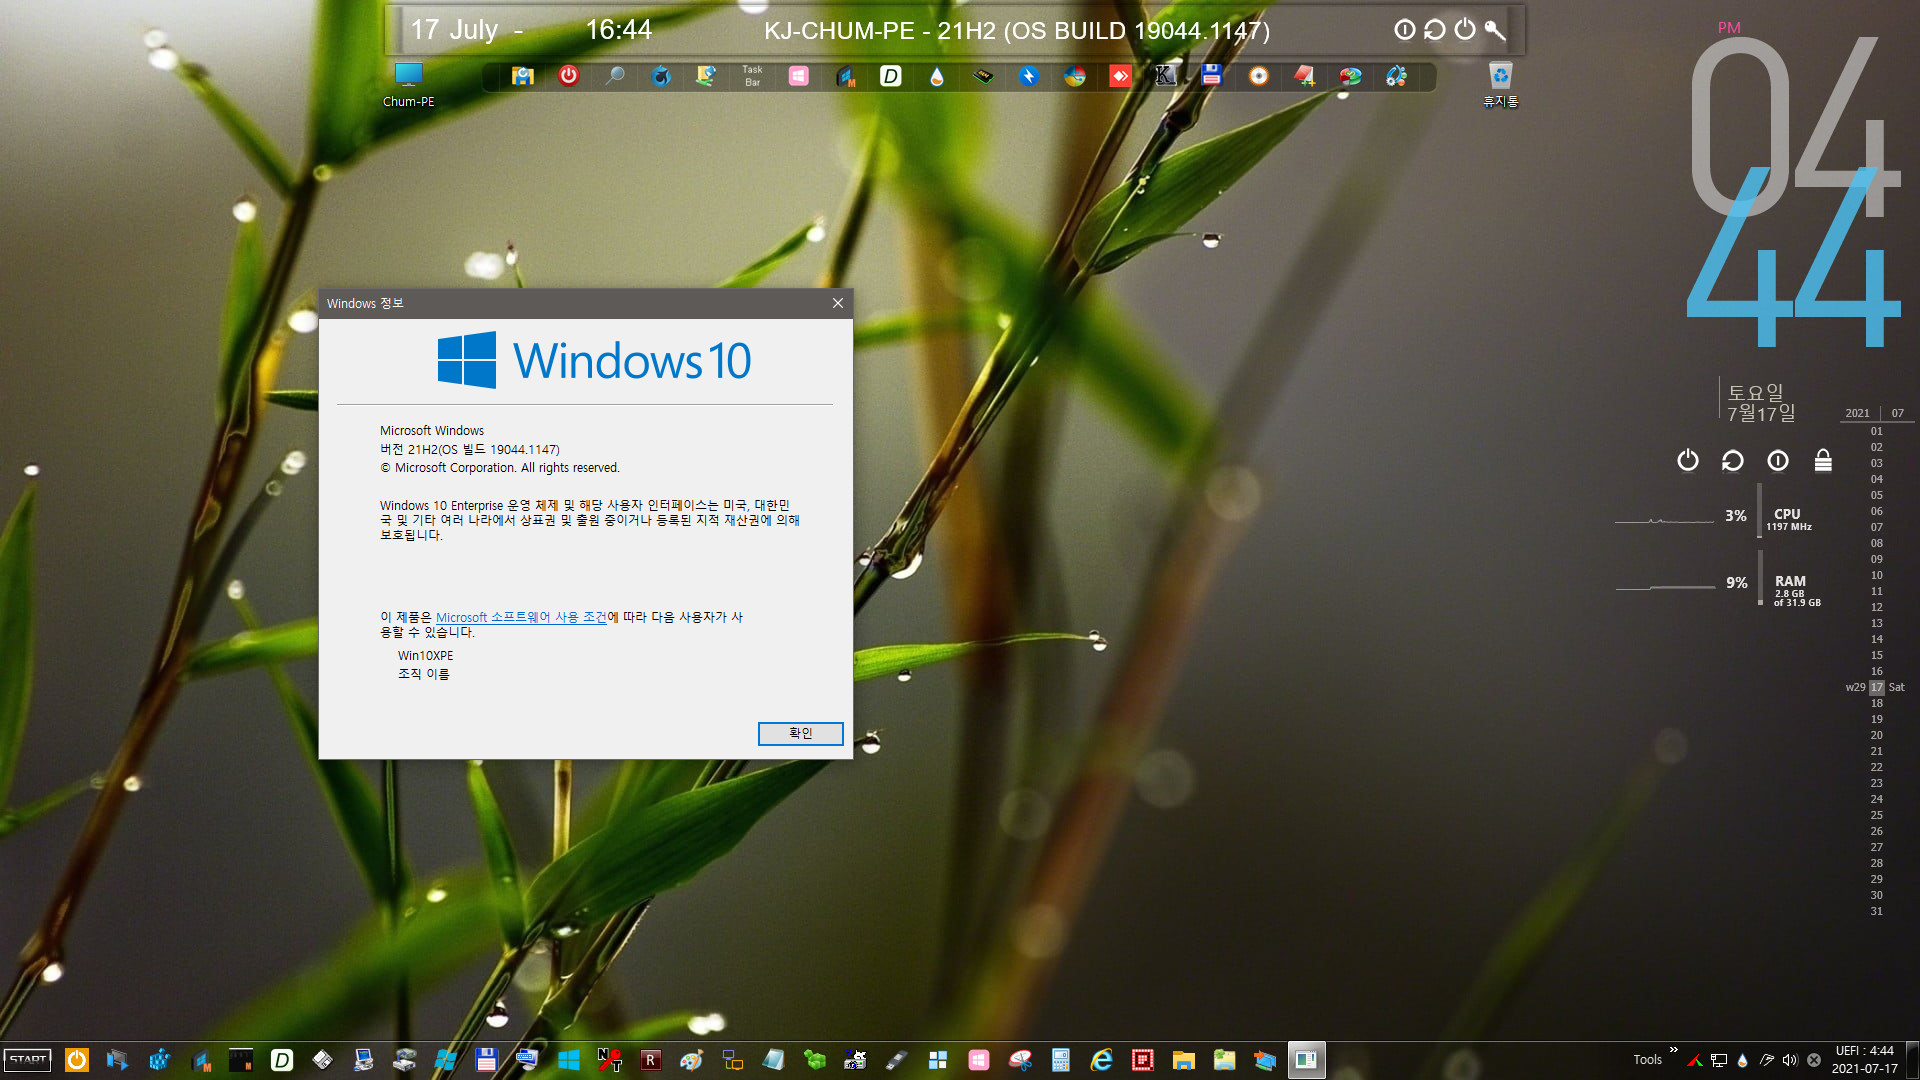Click the padlock lock icon in right-side widget
The width and height of the screenshot is (1920, 1080).
[1823, 460]
